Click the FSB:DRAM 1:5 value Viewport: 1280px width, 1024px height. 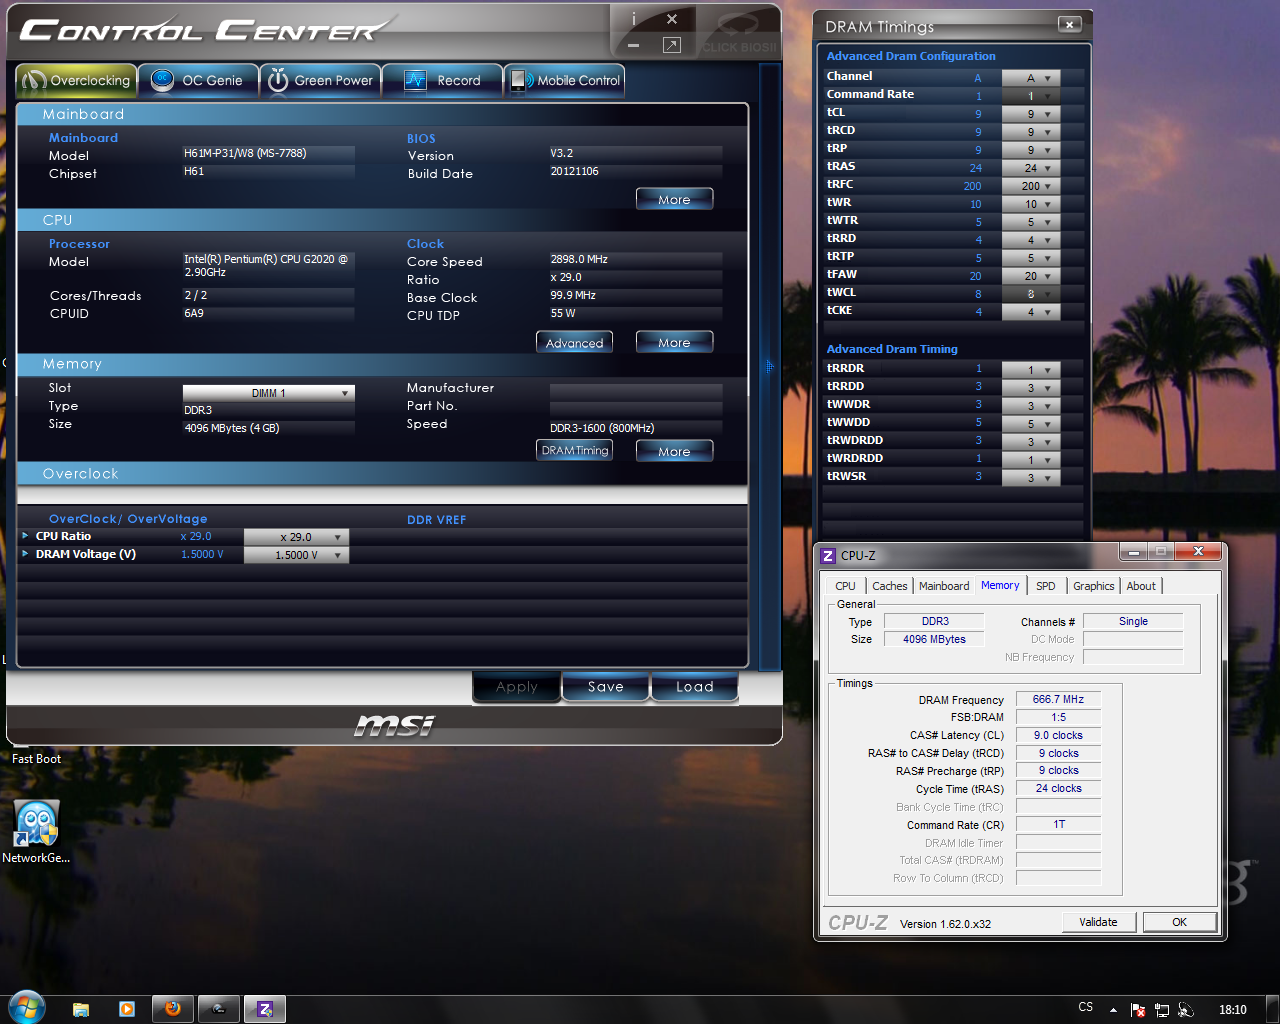[x=1058, y=717]
